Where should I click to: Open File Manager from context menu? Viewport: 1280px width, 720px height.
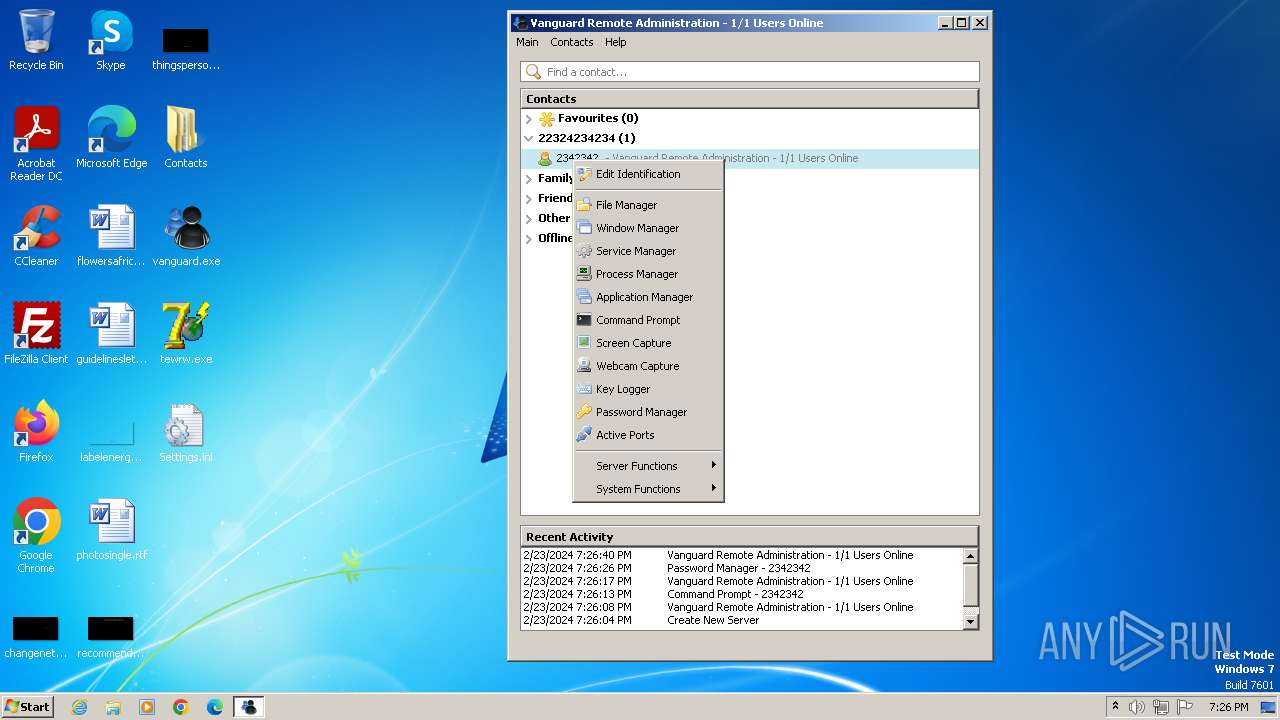pyautogui.click(x=648, y=205)
